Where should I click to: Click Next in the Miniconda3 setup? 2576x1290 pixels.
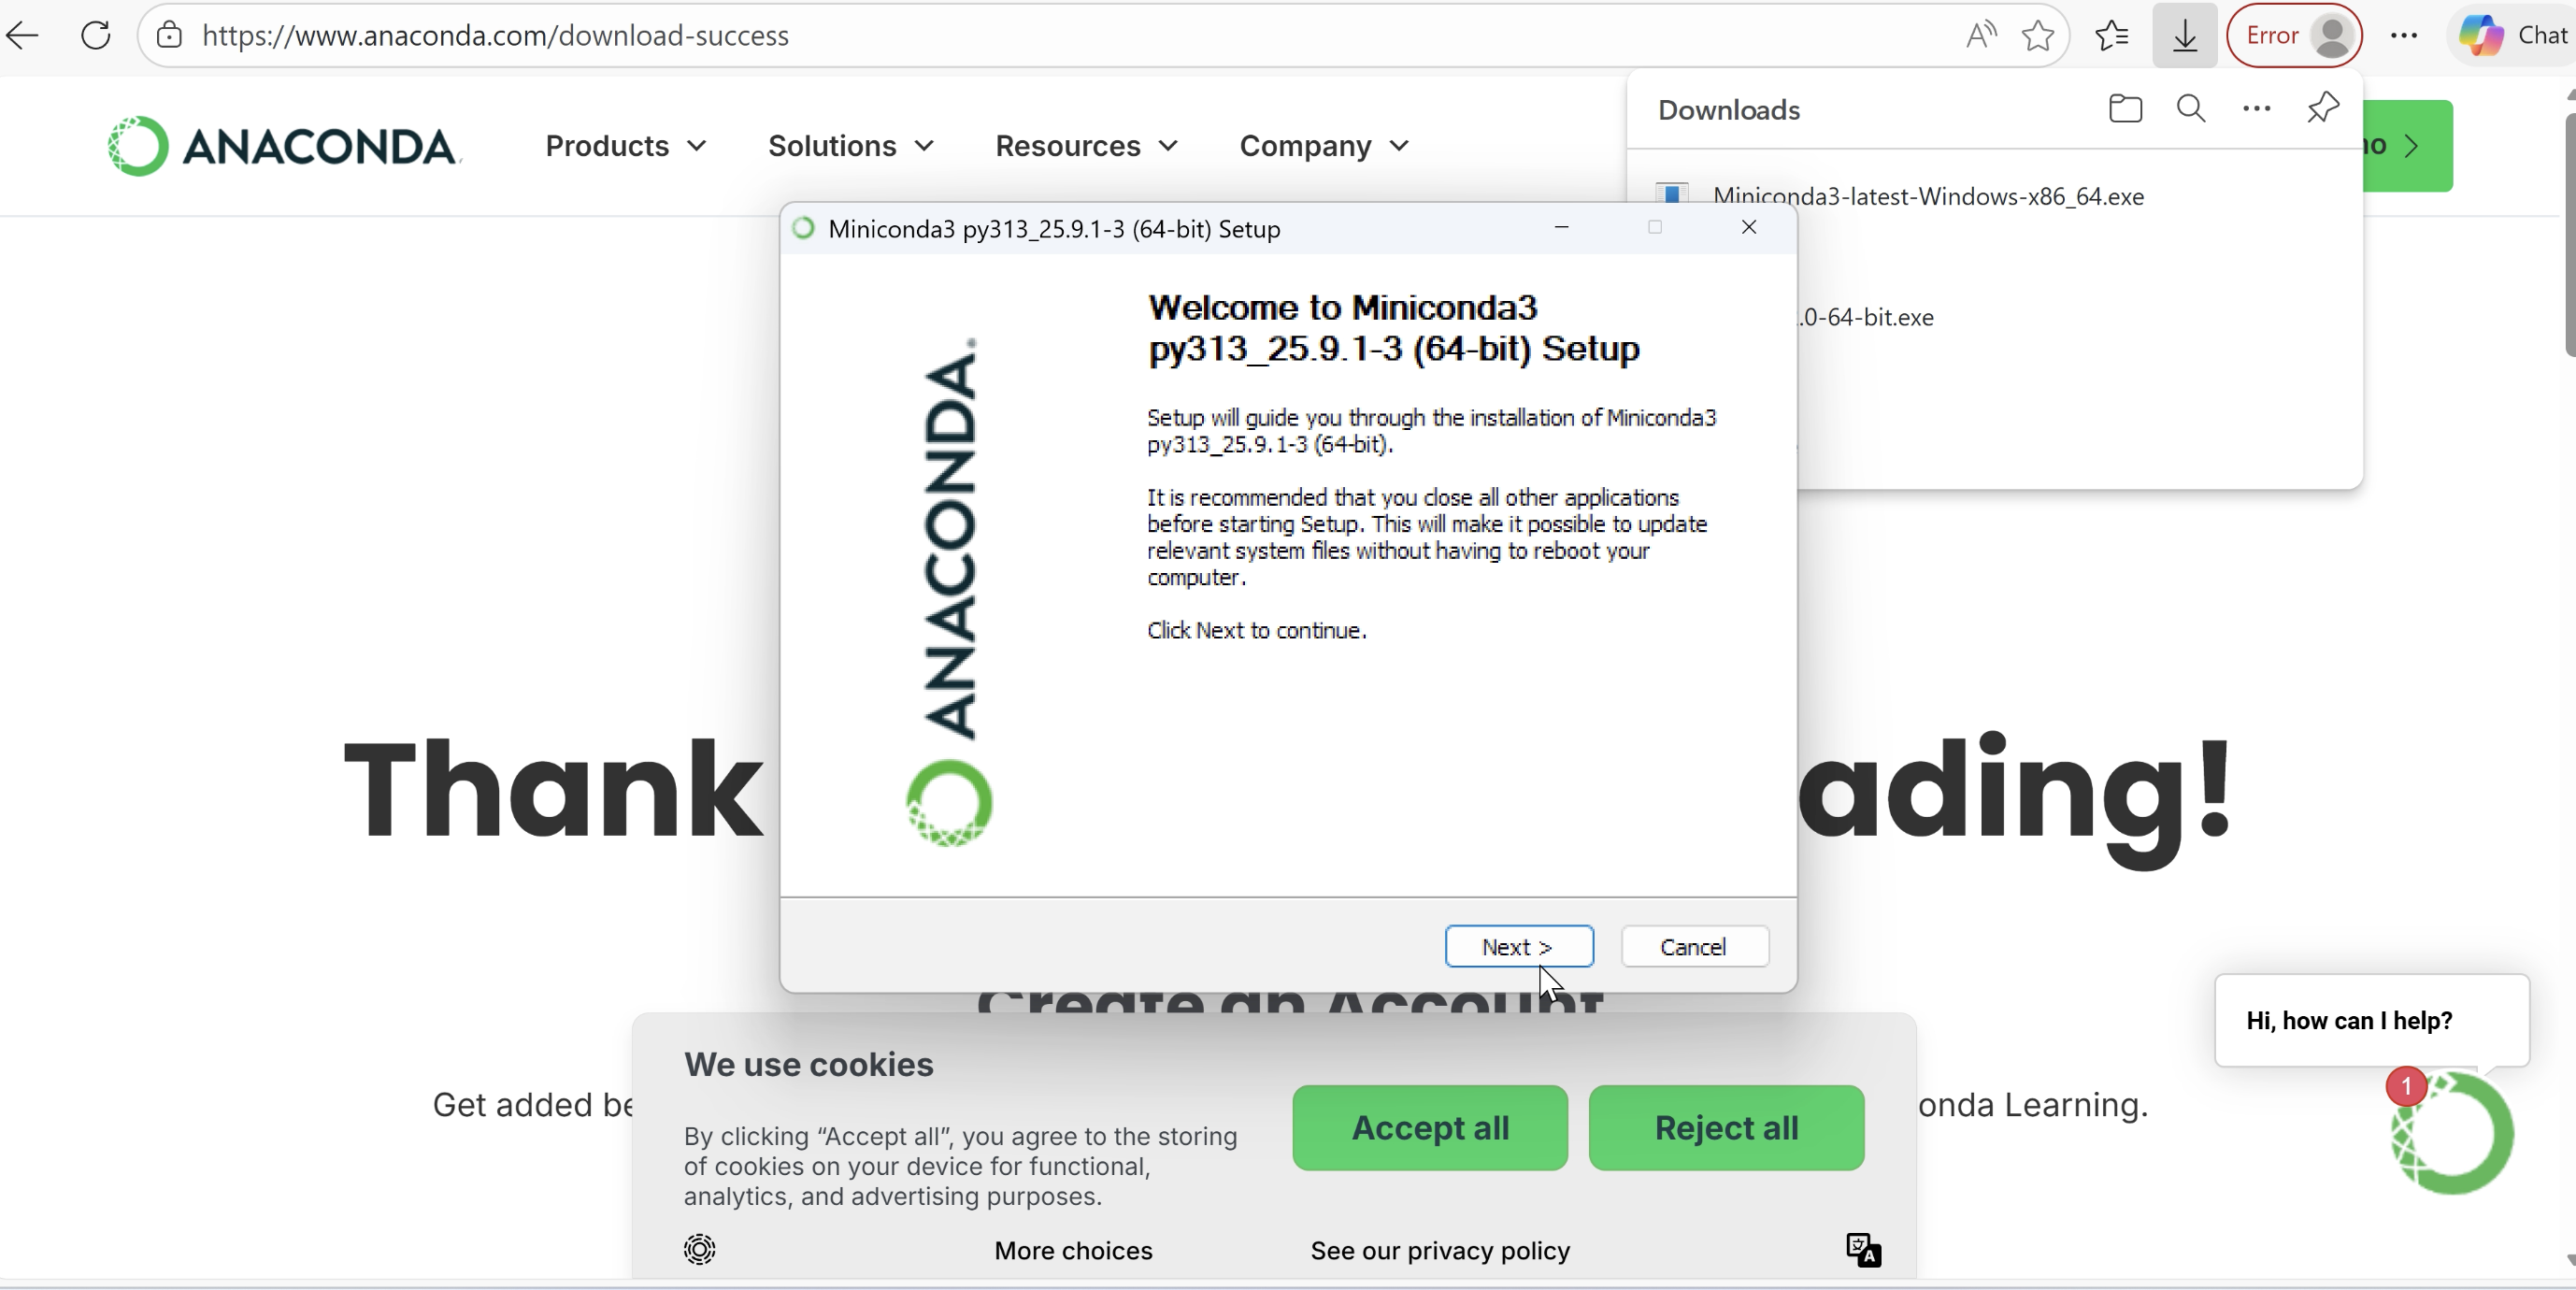[1517, 947]
